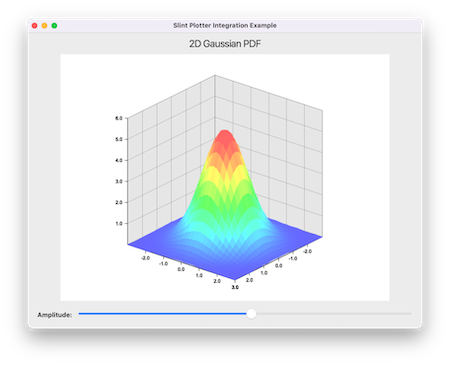Click the 'Amplitude:' label

coord(55,315)
